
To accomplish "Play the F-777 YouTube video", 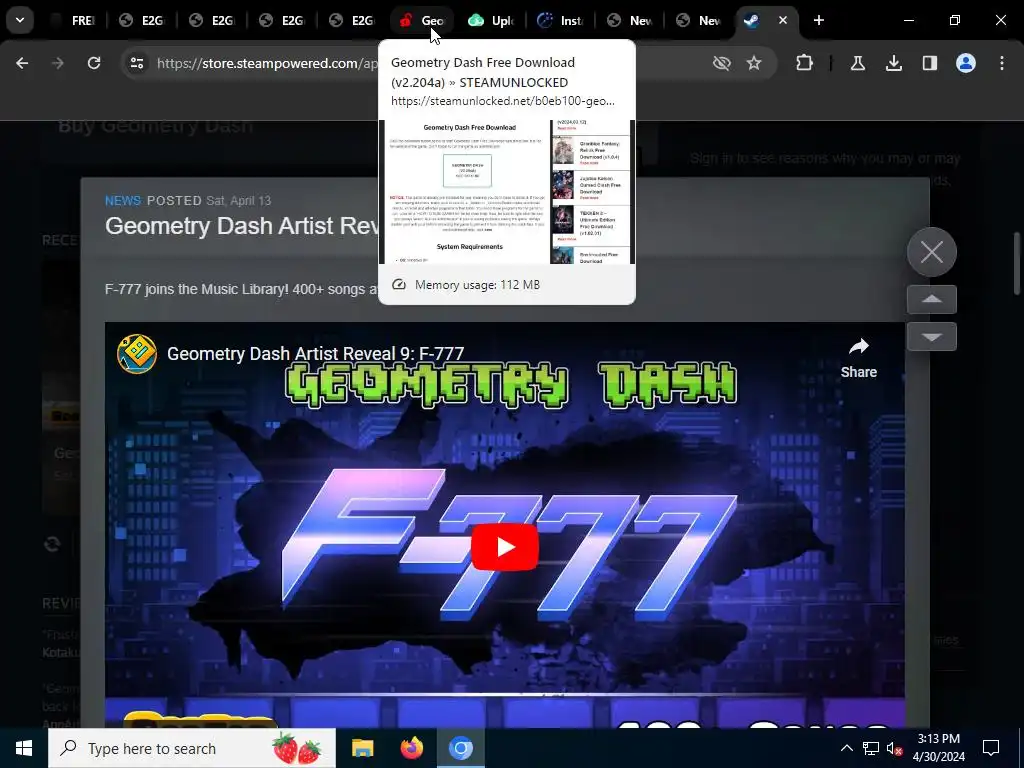I will (505, 547).
